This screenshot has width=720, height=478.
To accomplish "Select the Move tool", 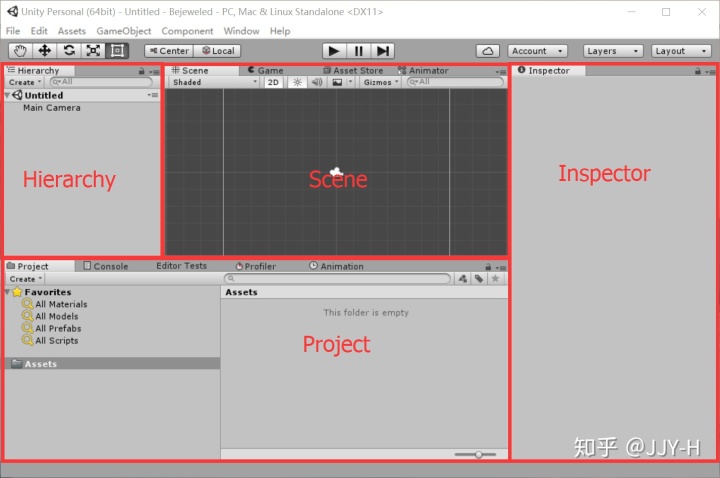I will pos(45,51).
